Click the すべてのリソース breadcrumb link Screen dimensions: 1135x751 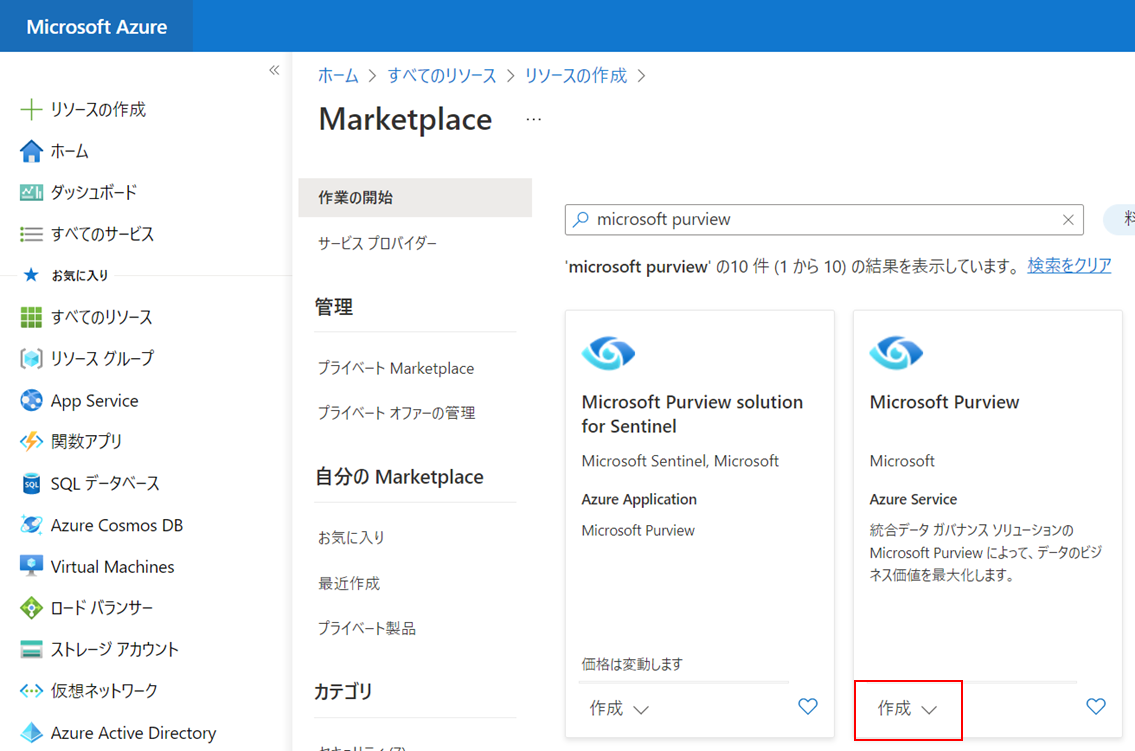[x=442, y=75]
